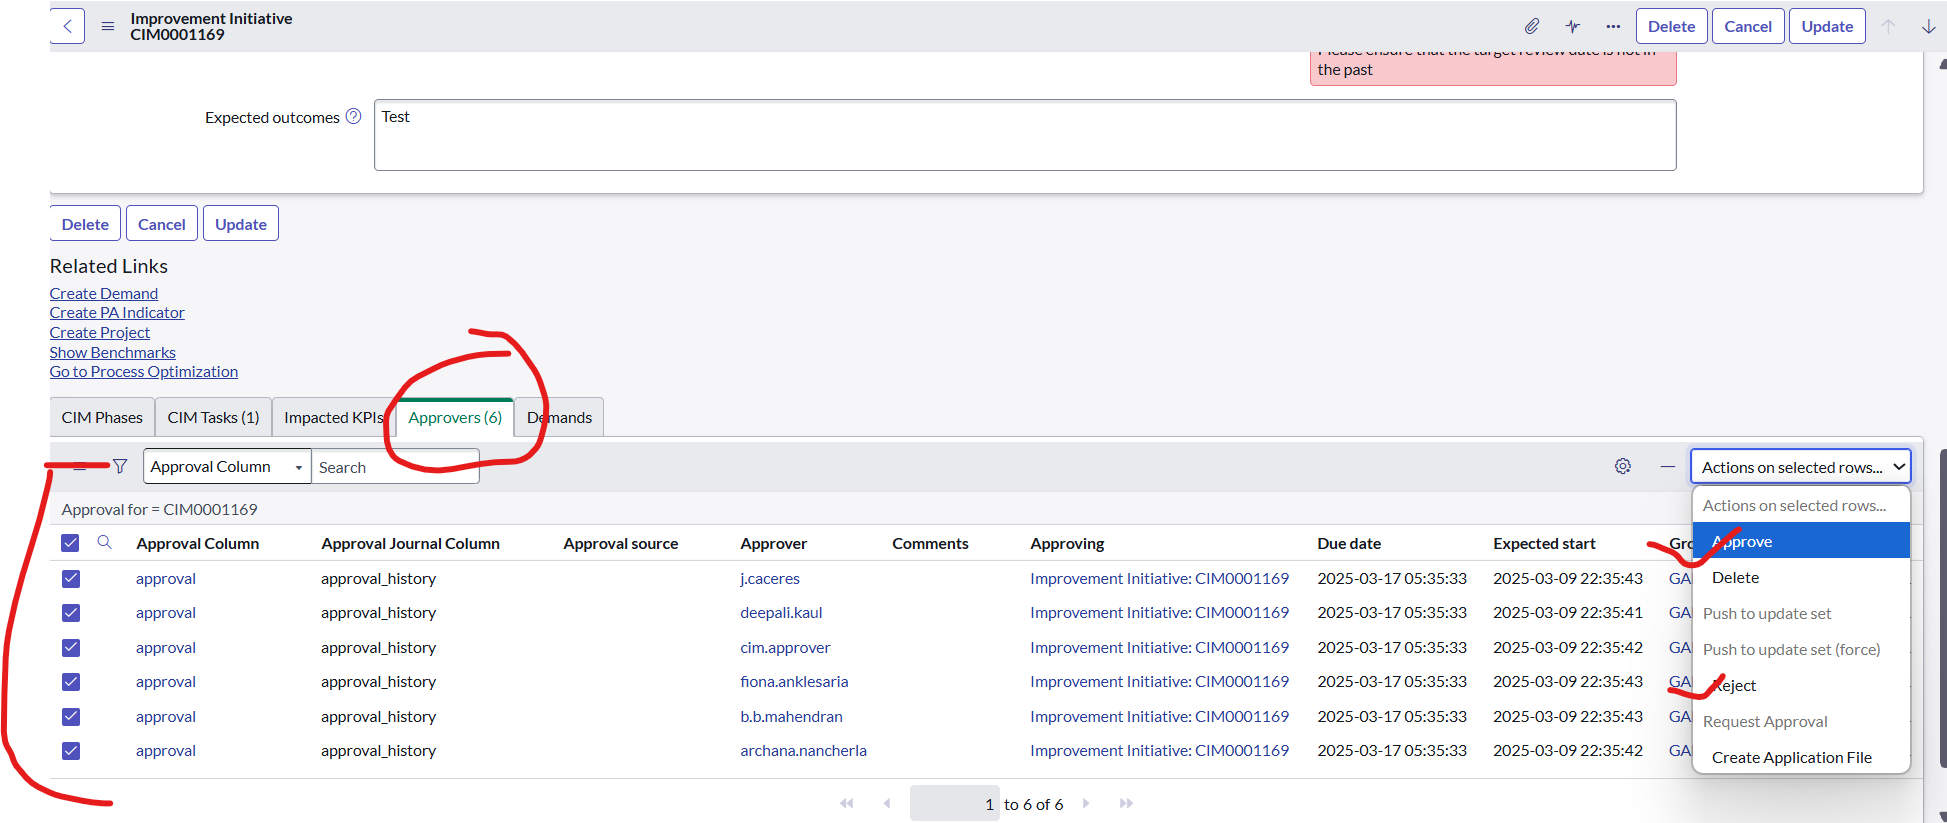Focus the Expected outcomes text area
This screenshot has height=823, width=1947.
(x=1025, y=135)
